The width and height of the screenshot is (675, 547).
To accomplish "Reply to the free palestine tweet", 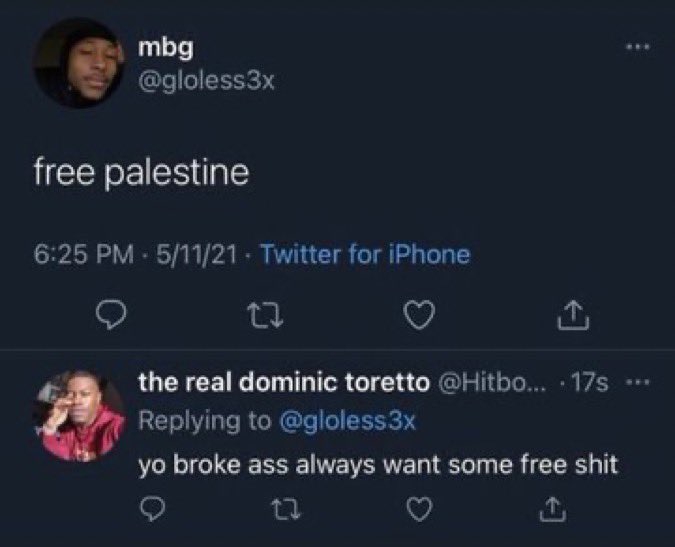I will coord(111,315).
